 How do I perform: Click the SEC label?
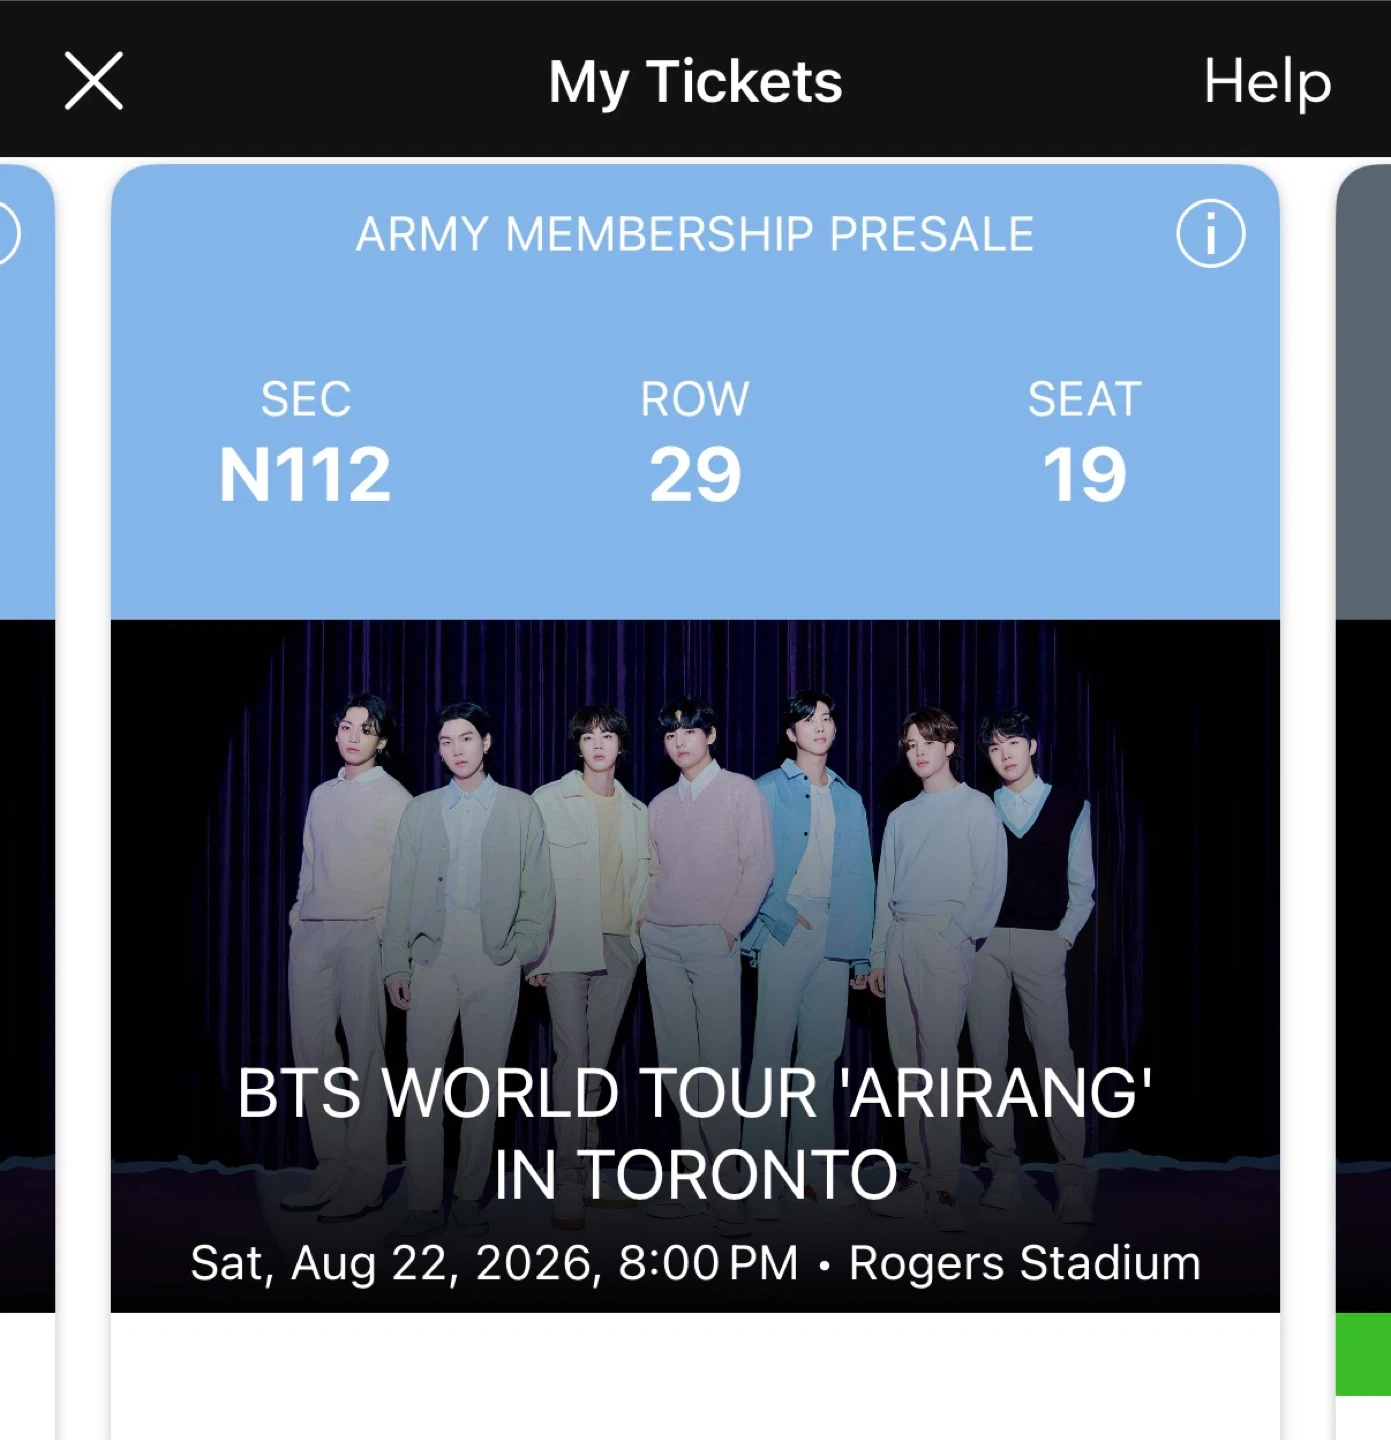pyautogui.click(x=305, y=399)
